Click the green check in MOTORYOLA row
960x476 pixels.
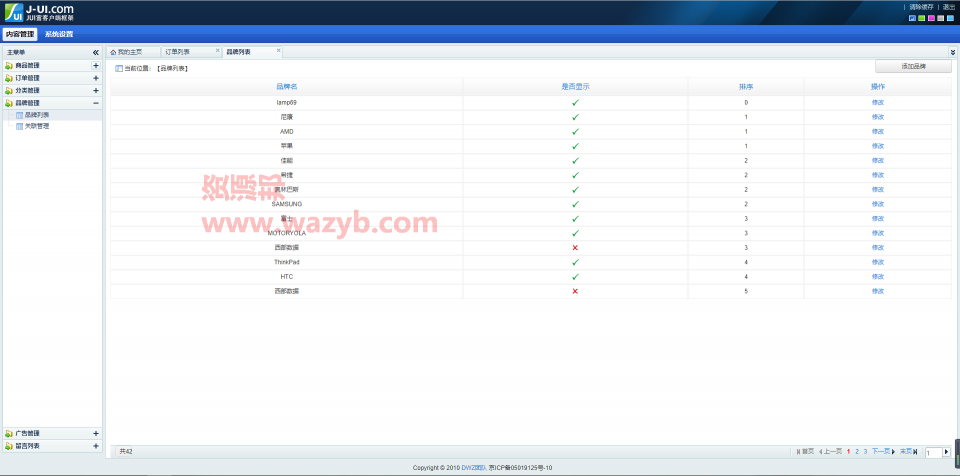coord(576,233)
